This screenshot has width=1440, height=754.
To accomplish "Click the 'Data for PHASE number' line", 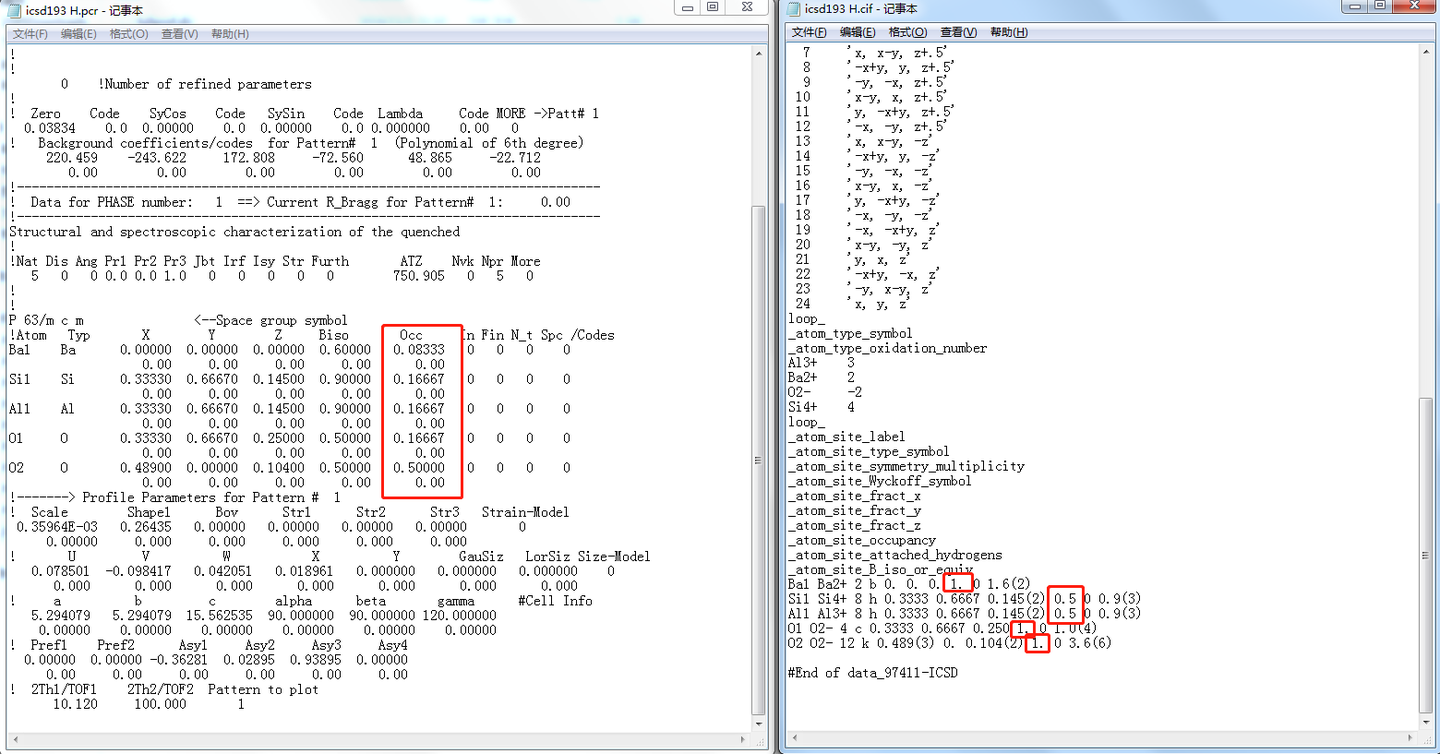I will coord(300,202).
